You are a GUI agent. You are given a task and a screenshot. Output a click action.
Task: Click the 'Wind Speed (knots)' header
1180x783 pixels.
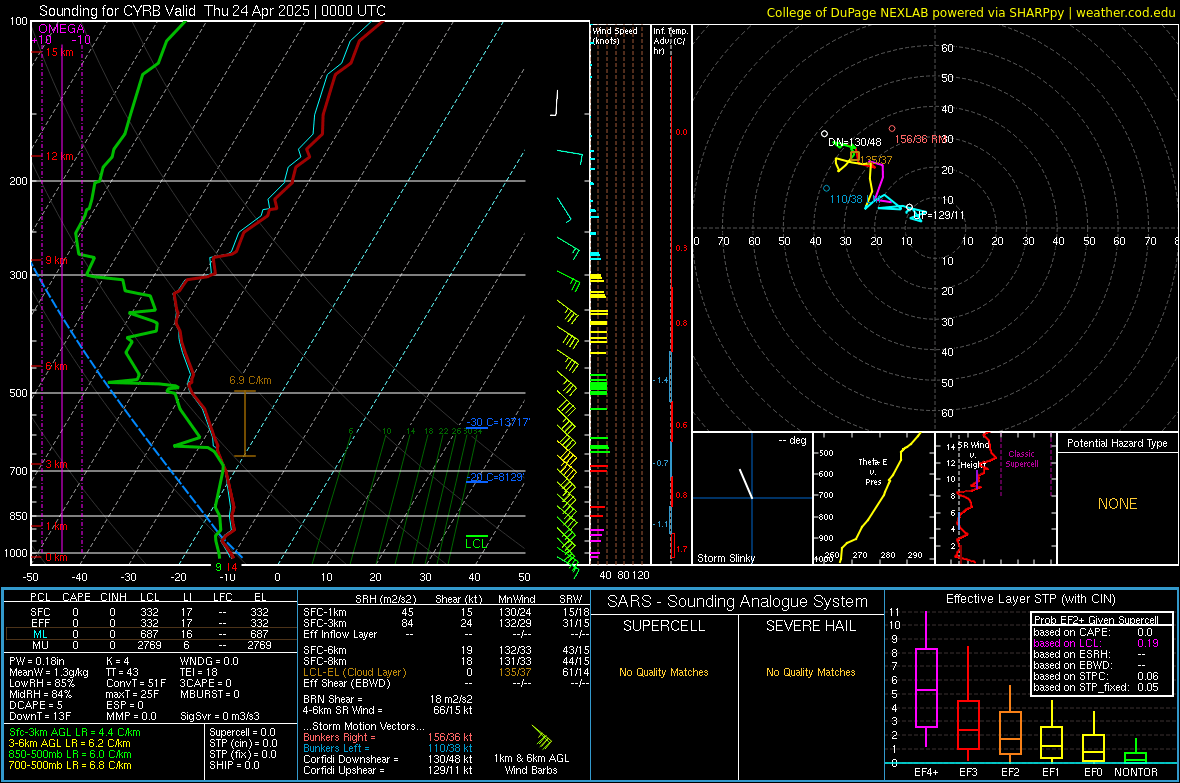614,35
